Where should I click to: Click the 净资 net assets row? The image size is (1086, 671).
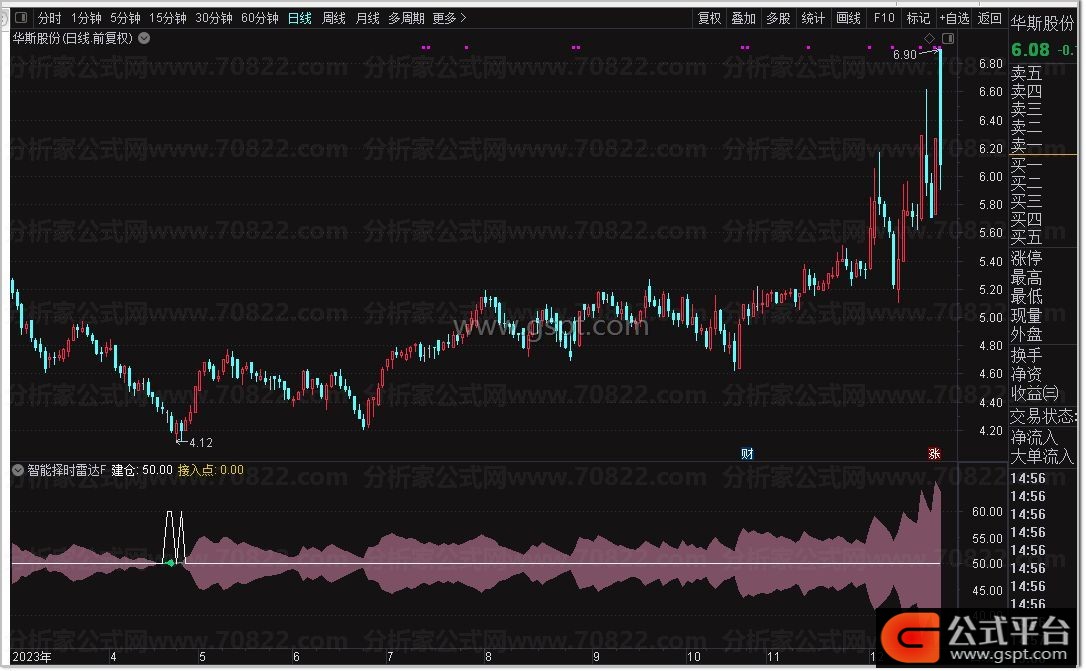(x=1026, y=375)
